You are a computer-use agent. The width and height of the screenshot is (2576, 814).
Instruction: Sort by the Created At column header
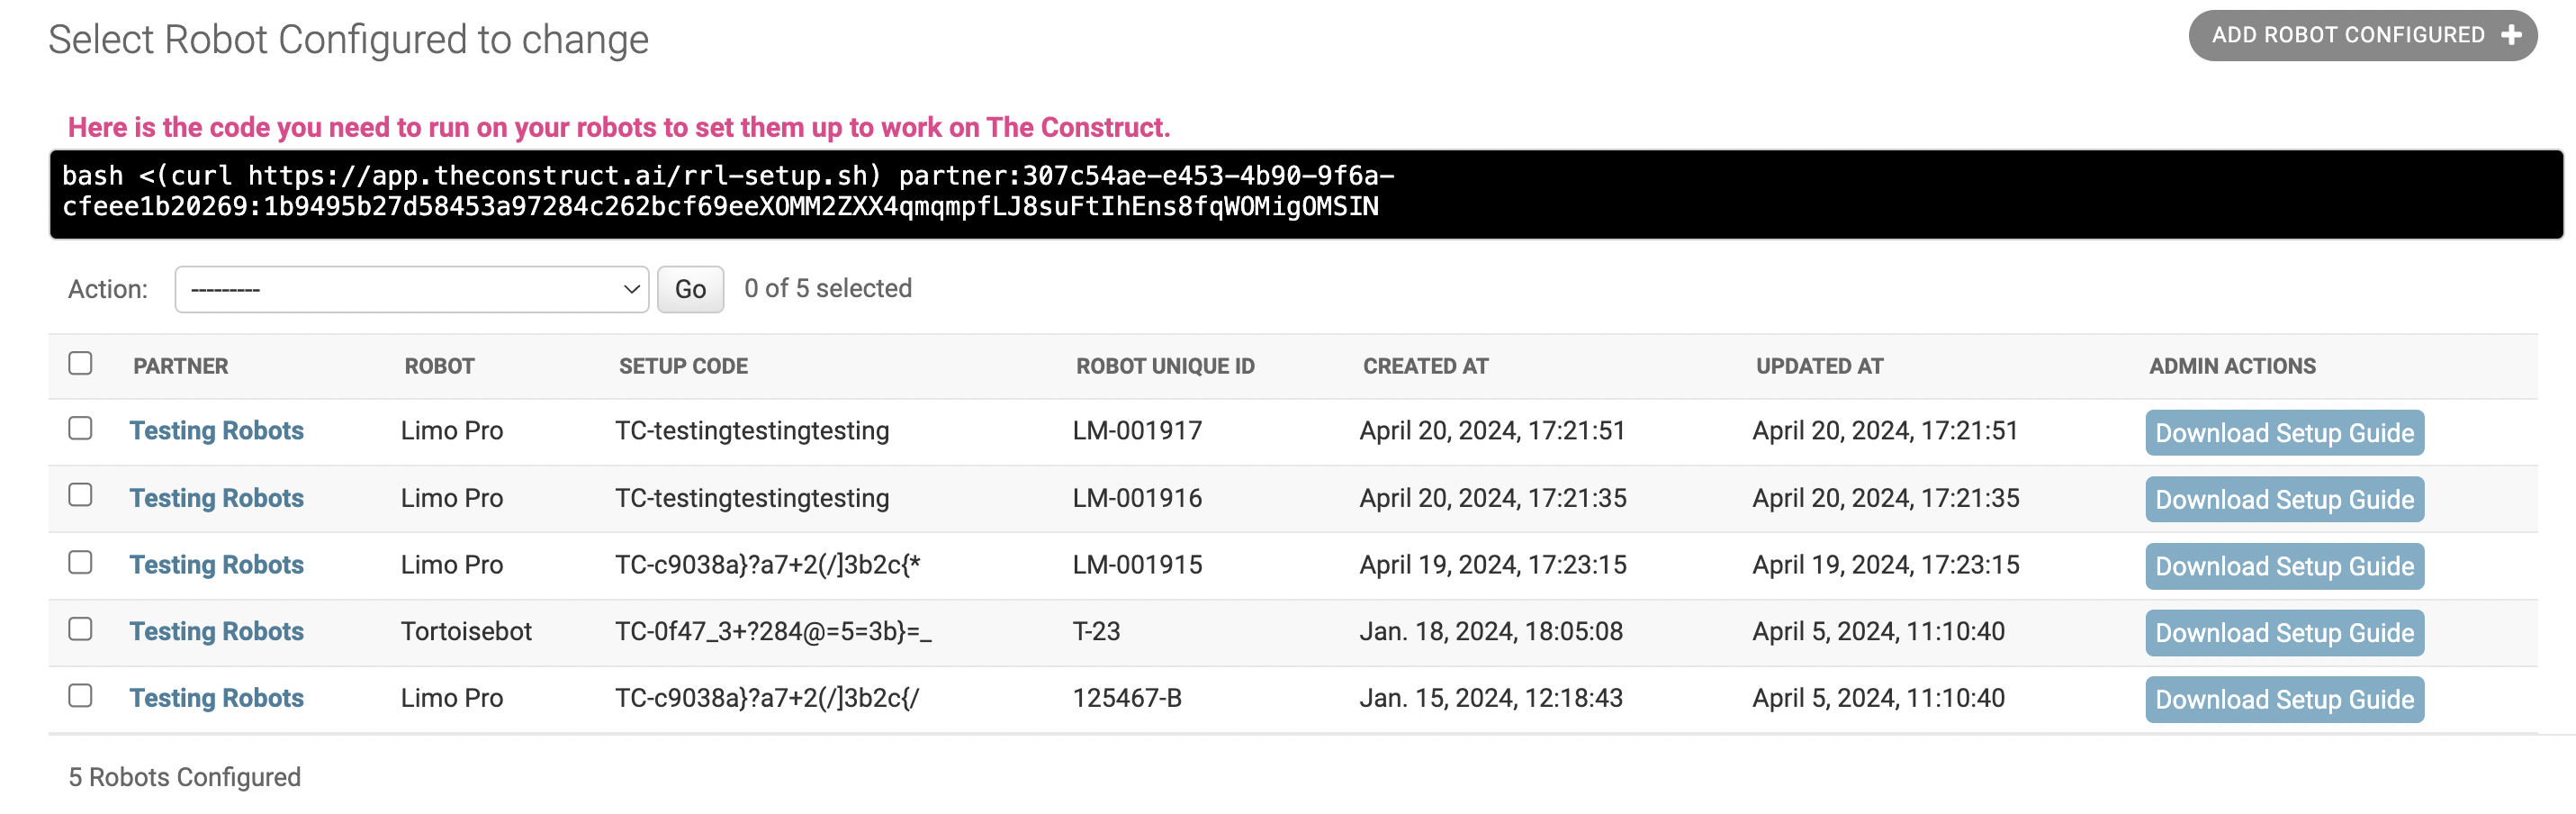[1425, 366]
